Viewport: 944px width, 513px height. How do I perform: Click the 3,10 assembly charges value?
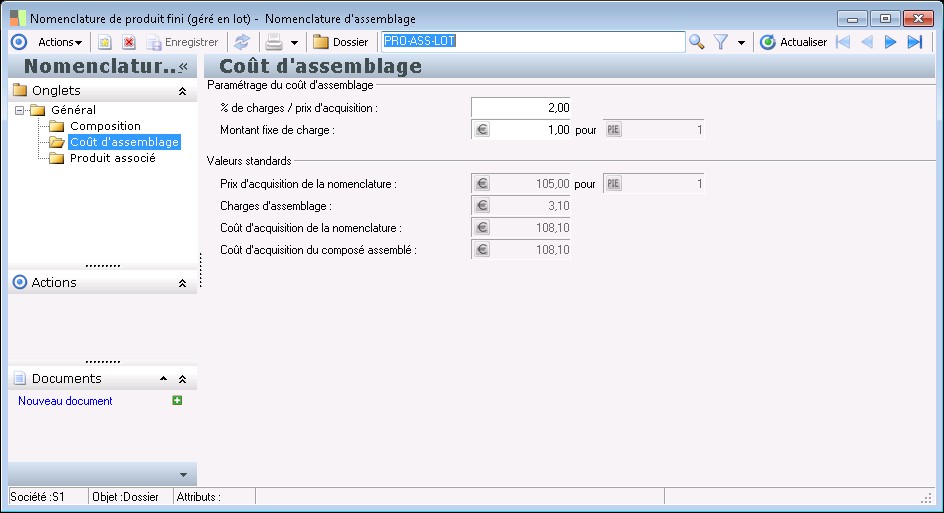click(559, 206)
